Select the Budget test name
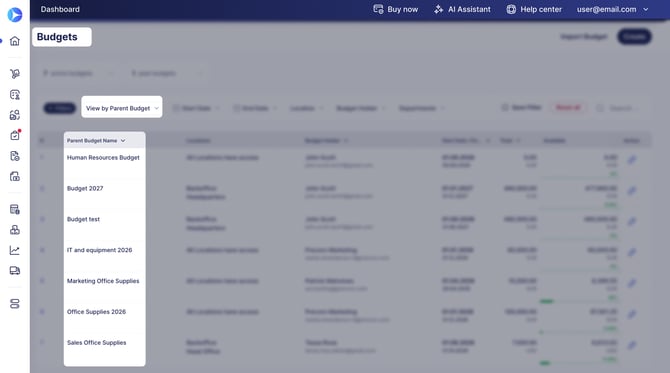The width and height of the screenshot is (670, 373). tap(83, 219)
